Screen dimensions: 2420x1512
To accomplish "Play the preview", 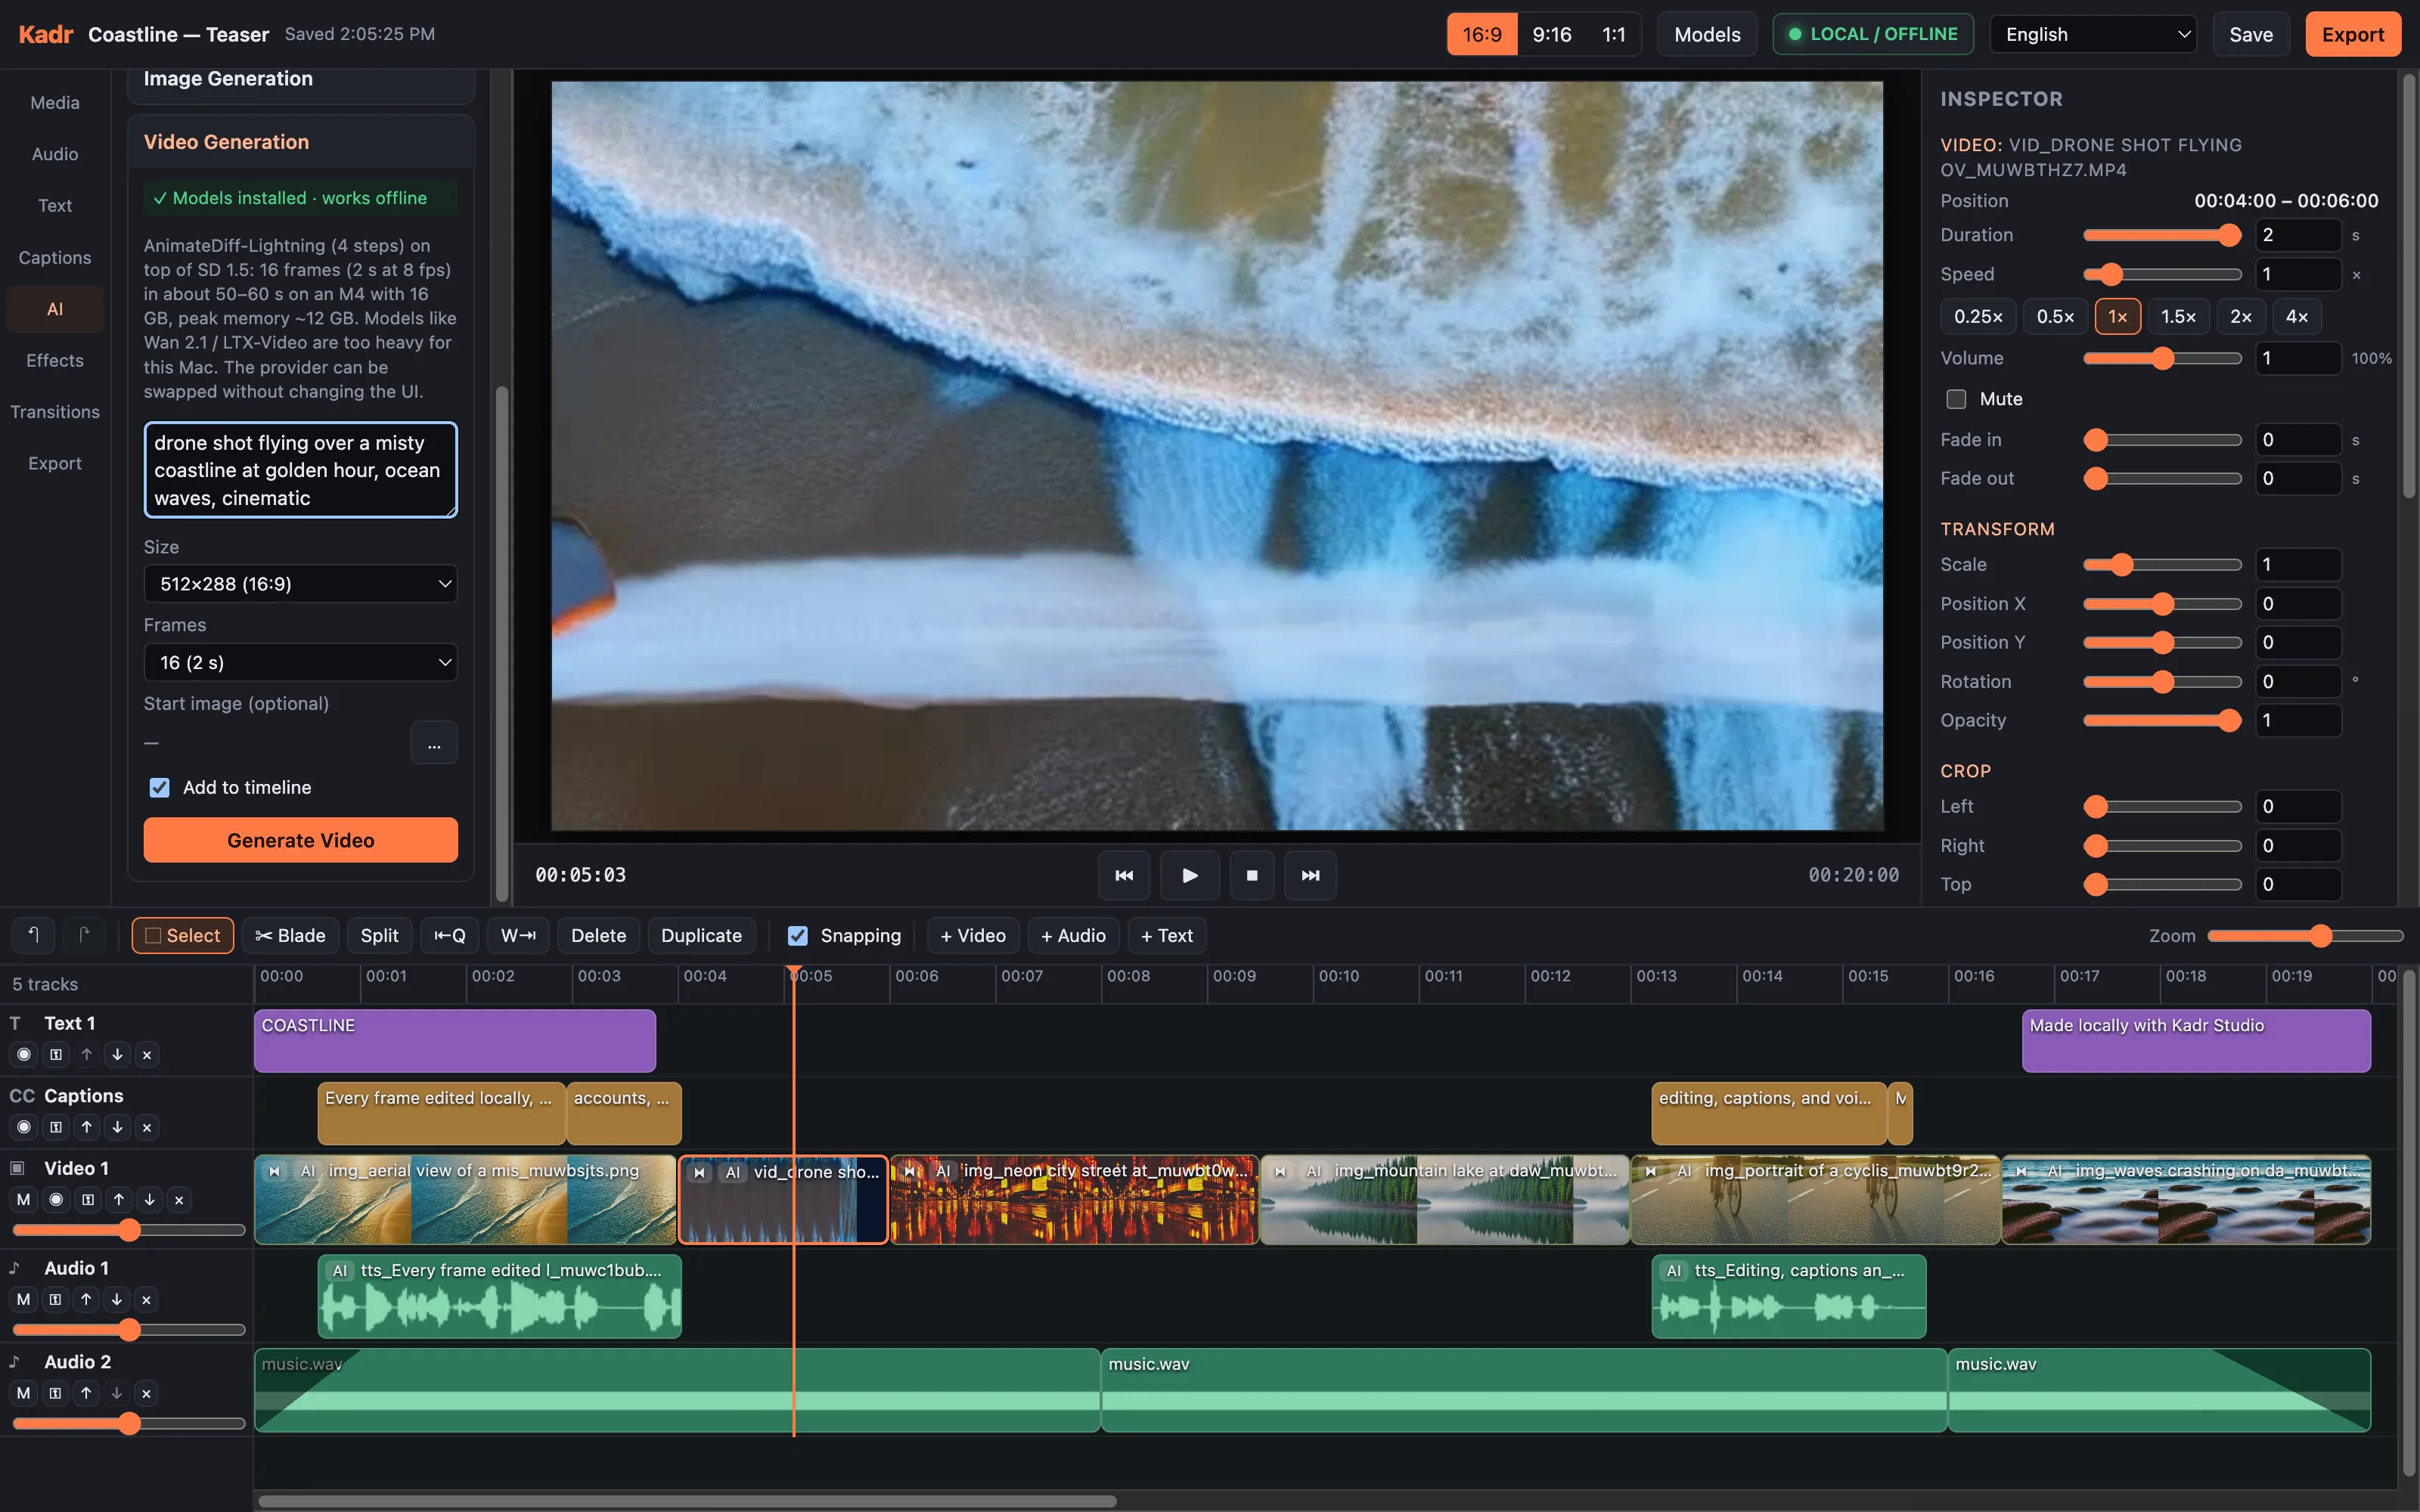I will click(x=1190, y=875).
